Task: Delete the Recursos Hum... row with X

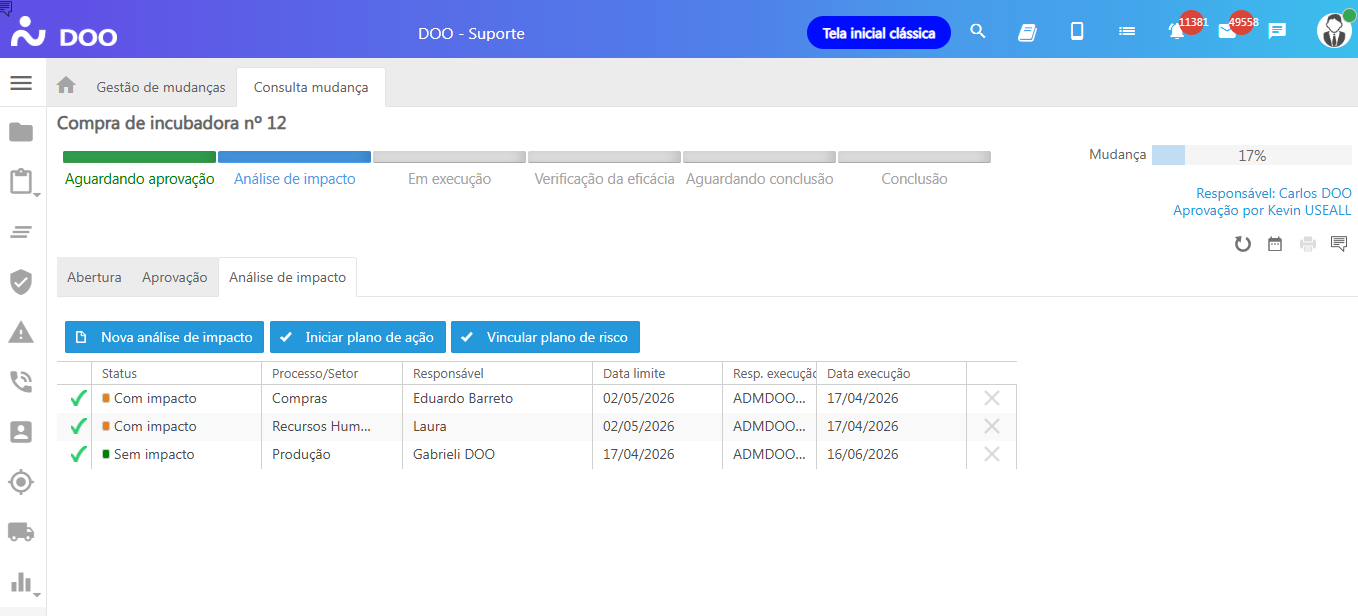Action: (992, 426)
